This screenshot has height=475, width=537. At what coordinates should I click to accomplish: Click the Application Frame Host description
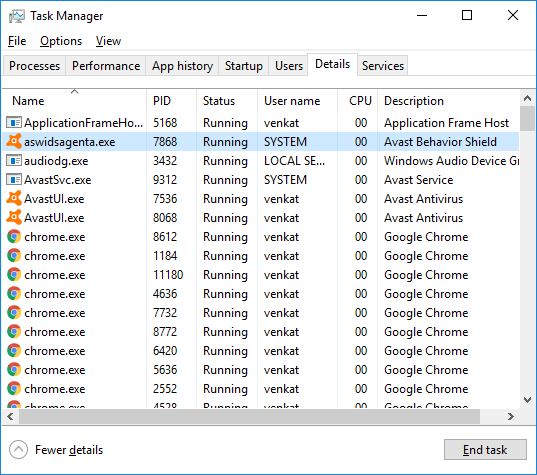(x=447, y=123)
